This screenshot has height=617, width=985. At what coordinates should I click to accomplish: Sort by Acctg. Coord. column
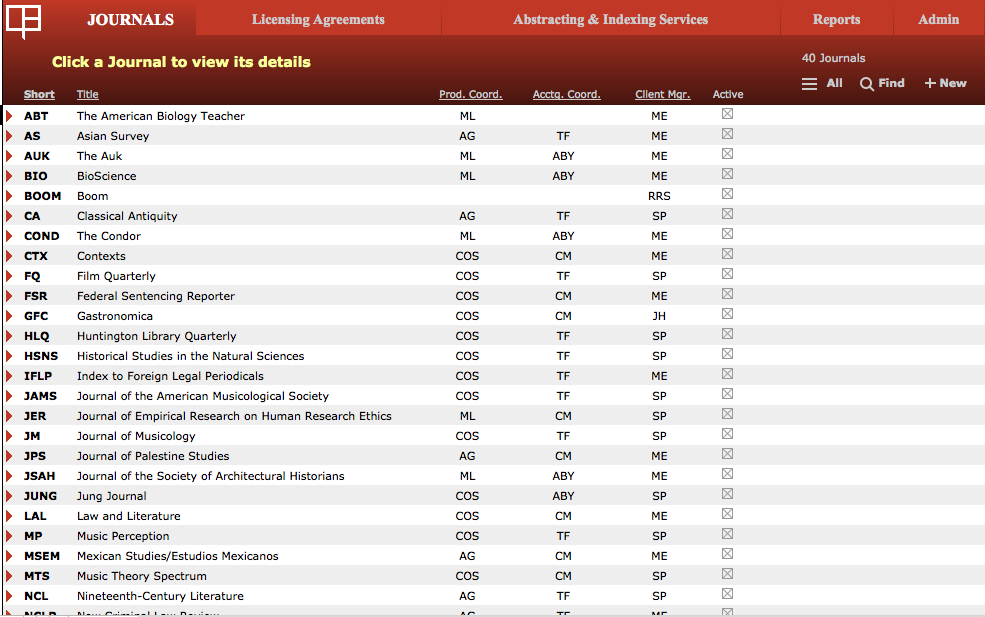(x=567, y=94)
